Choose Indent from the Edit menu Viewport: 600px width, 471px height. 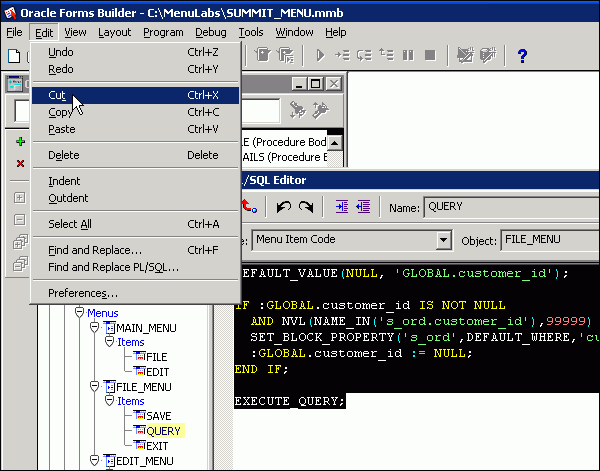pos(135,181)
